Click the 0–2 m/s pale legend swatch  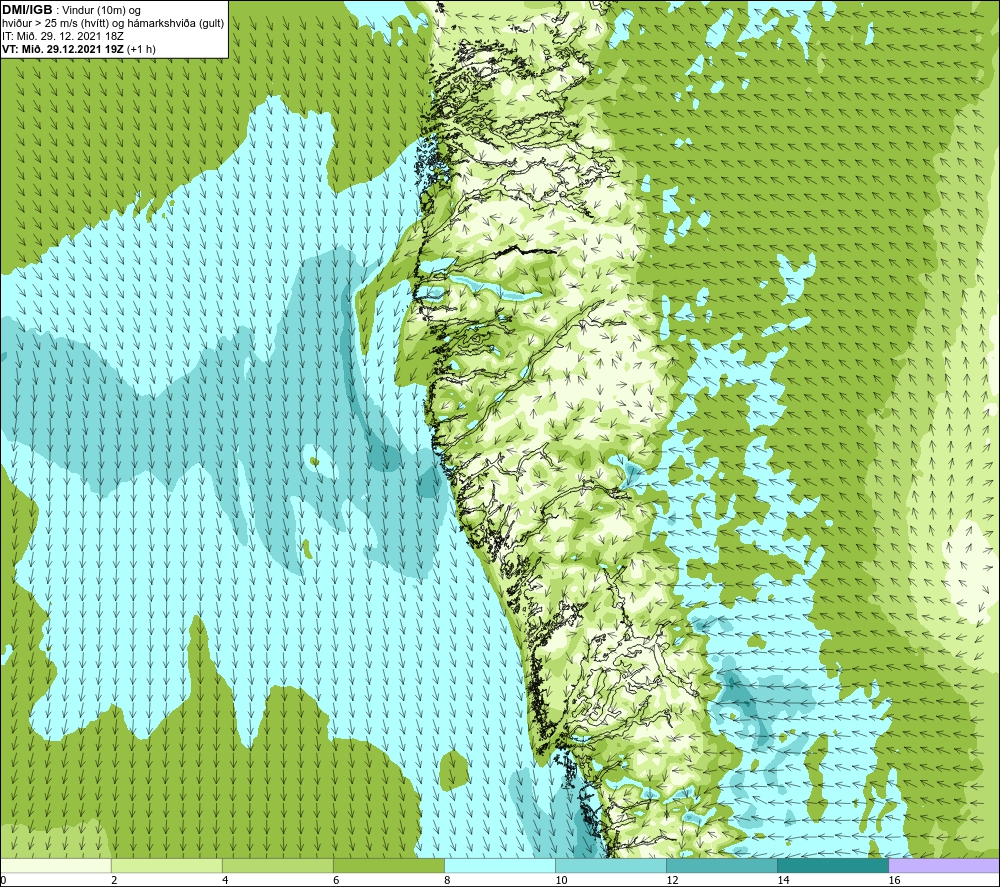pyautogui.click(x=56, y=865)
